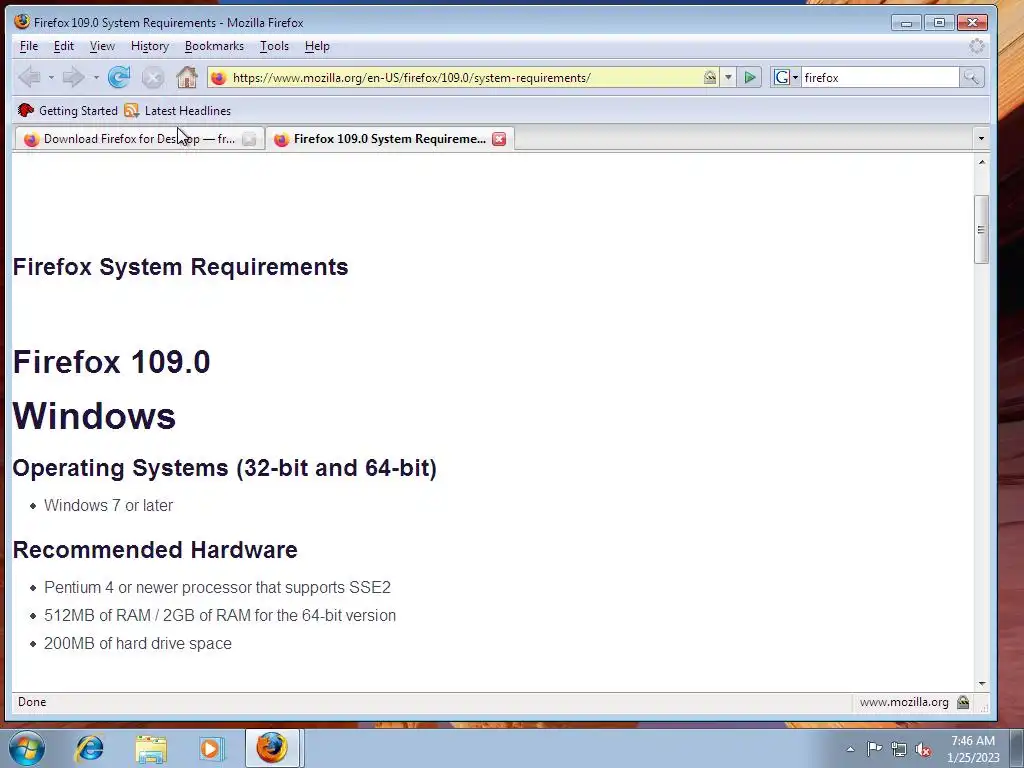Viewport: 1024px width, 768px height.
Task: Click the search box containing firefox
Action: point(880,78)
